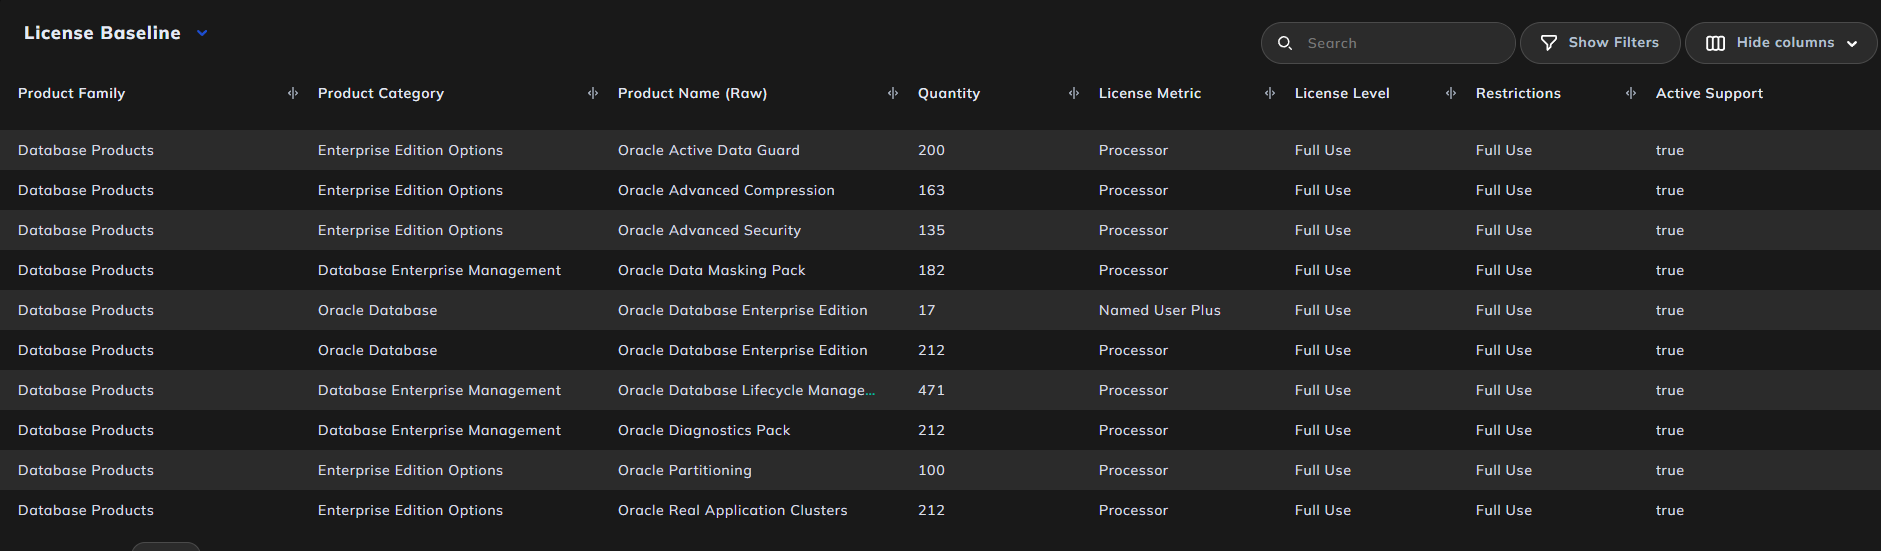Focus the Search input field
This screenshot has height=551, width=1881.
coord(1388,43)
